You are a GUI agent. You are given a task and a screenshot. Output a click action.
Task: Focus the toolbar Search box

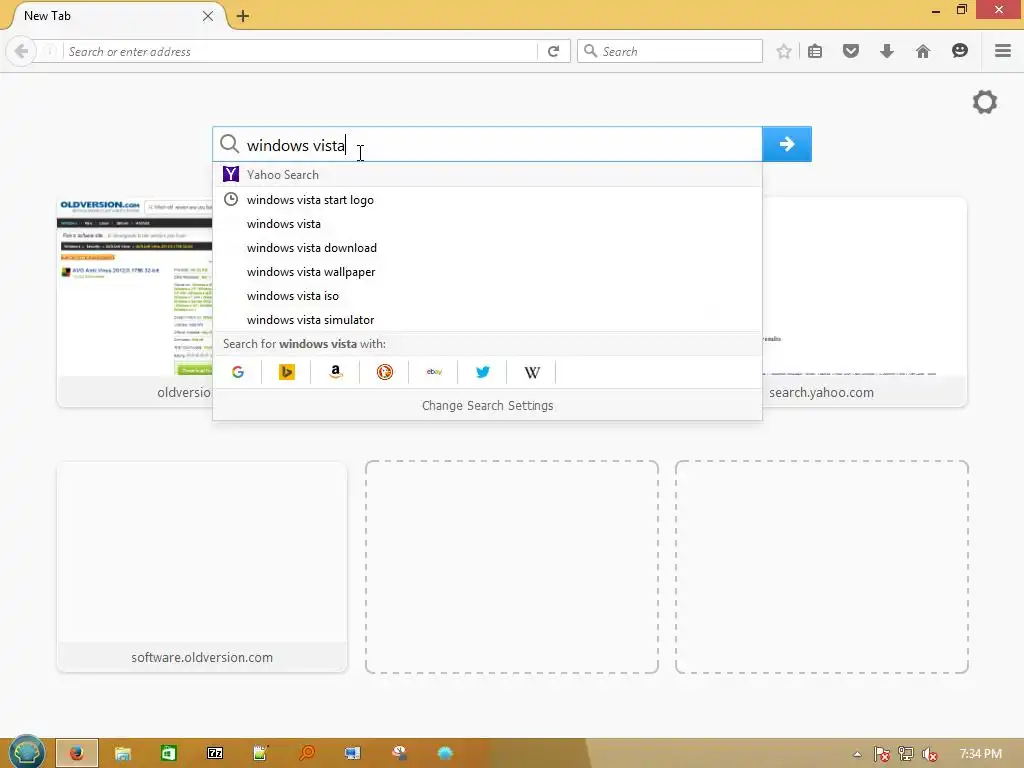coord(669,51)
